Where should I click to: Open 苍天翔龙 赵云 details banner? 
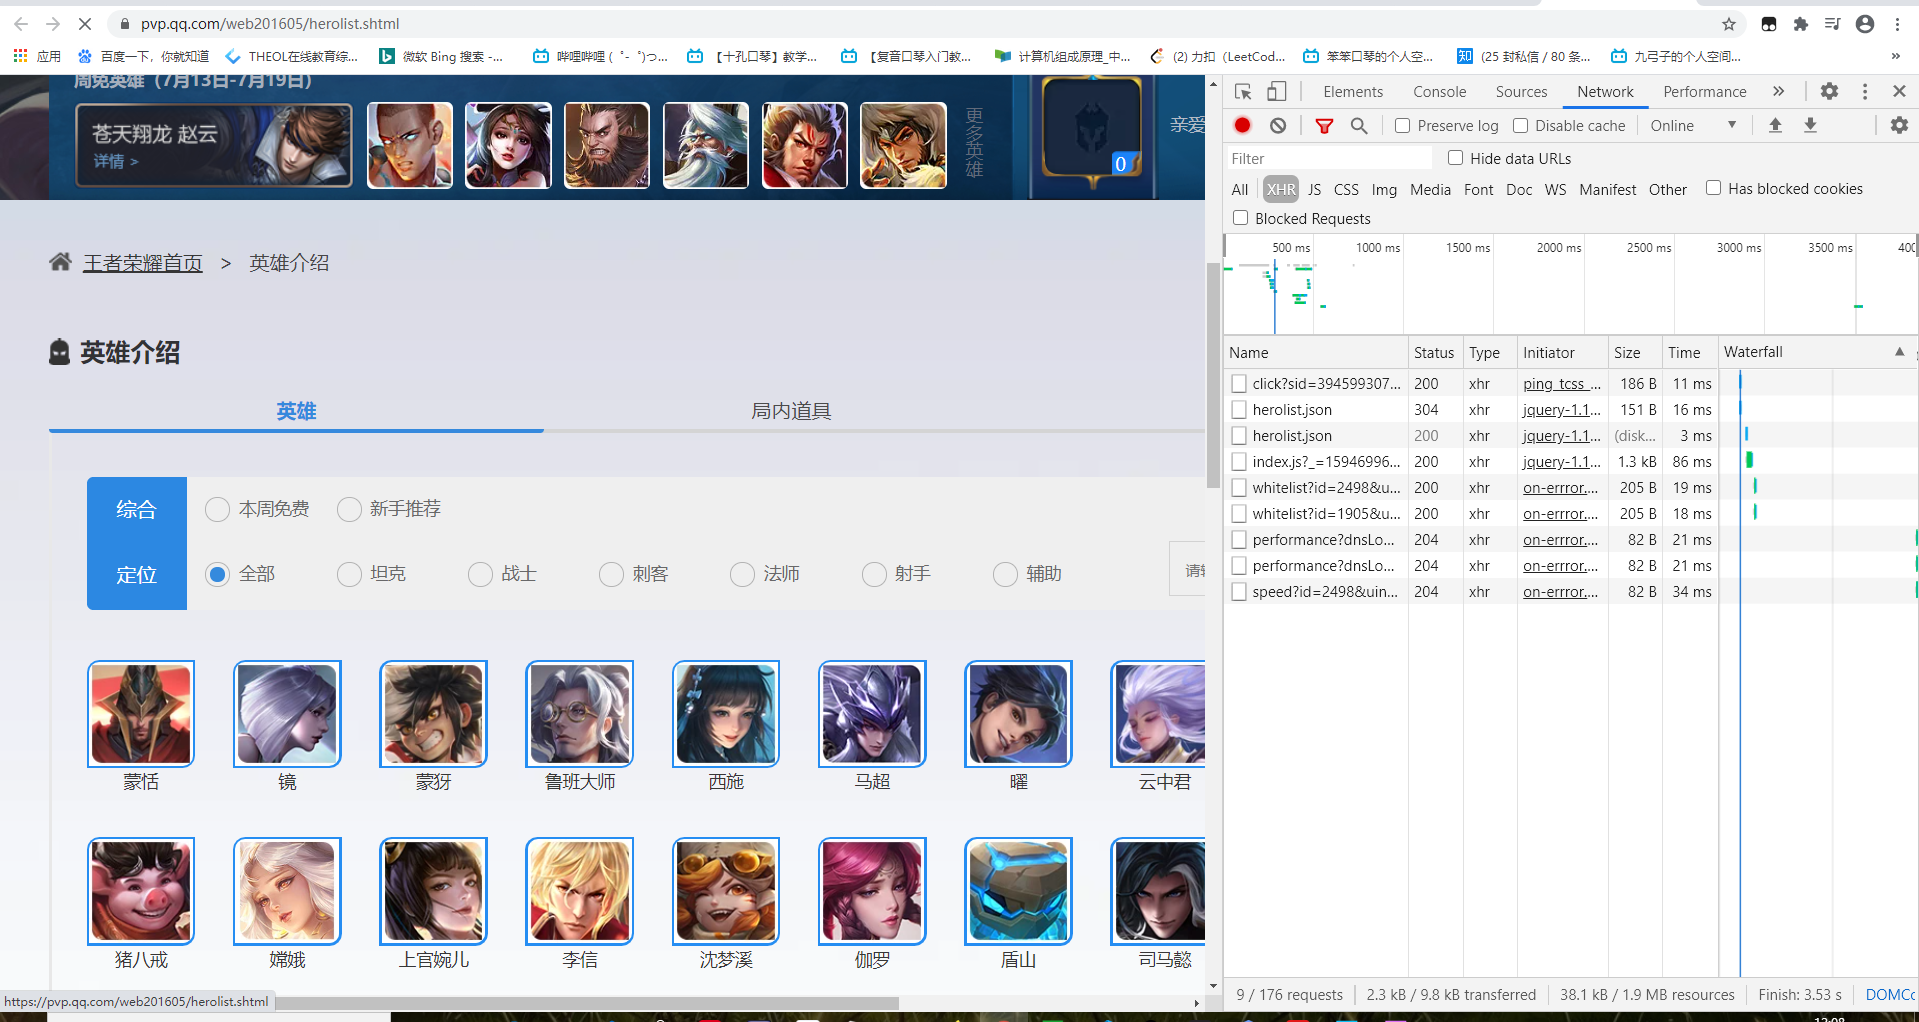[x=214, y=146]
